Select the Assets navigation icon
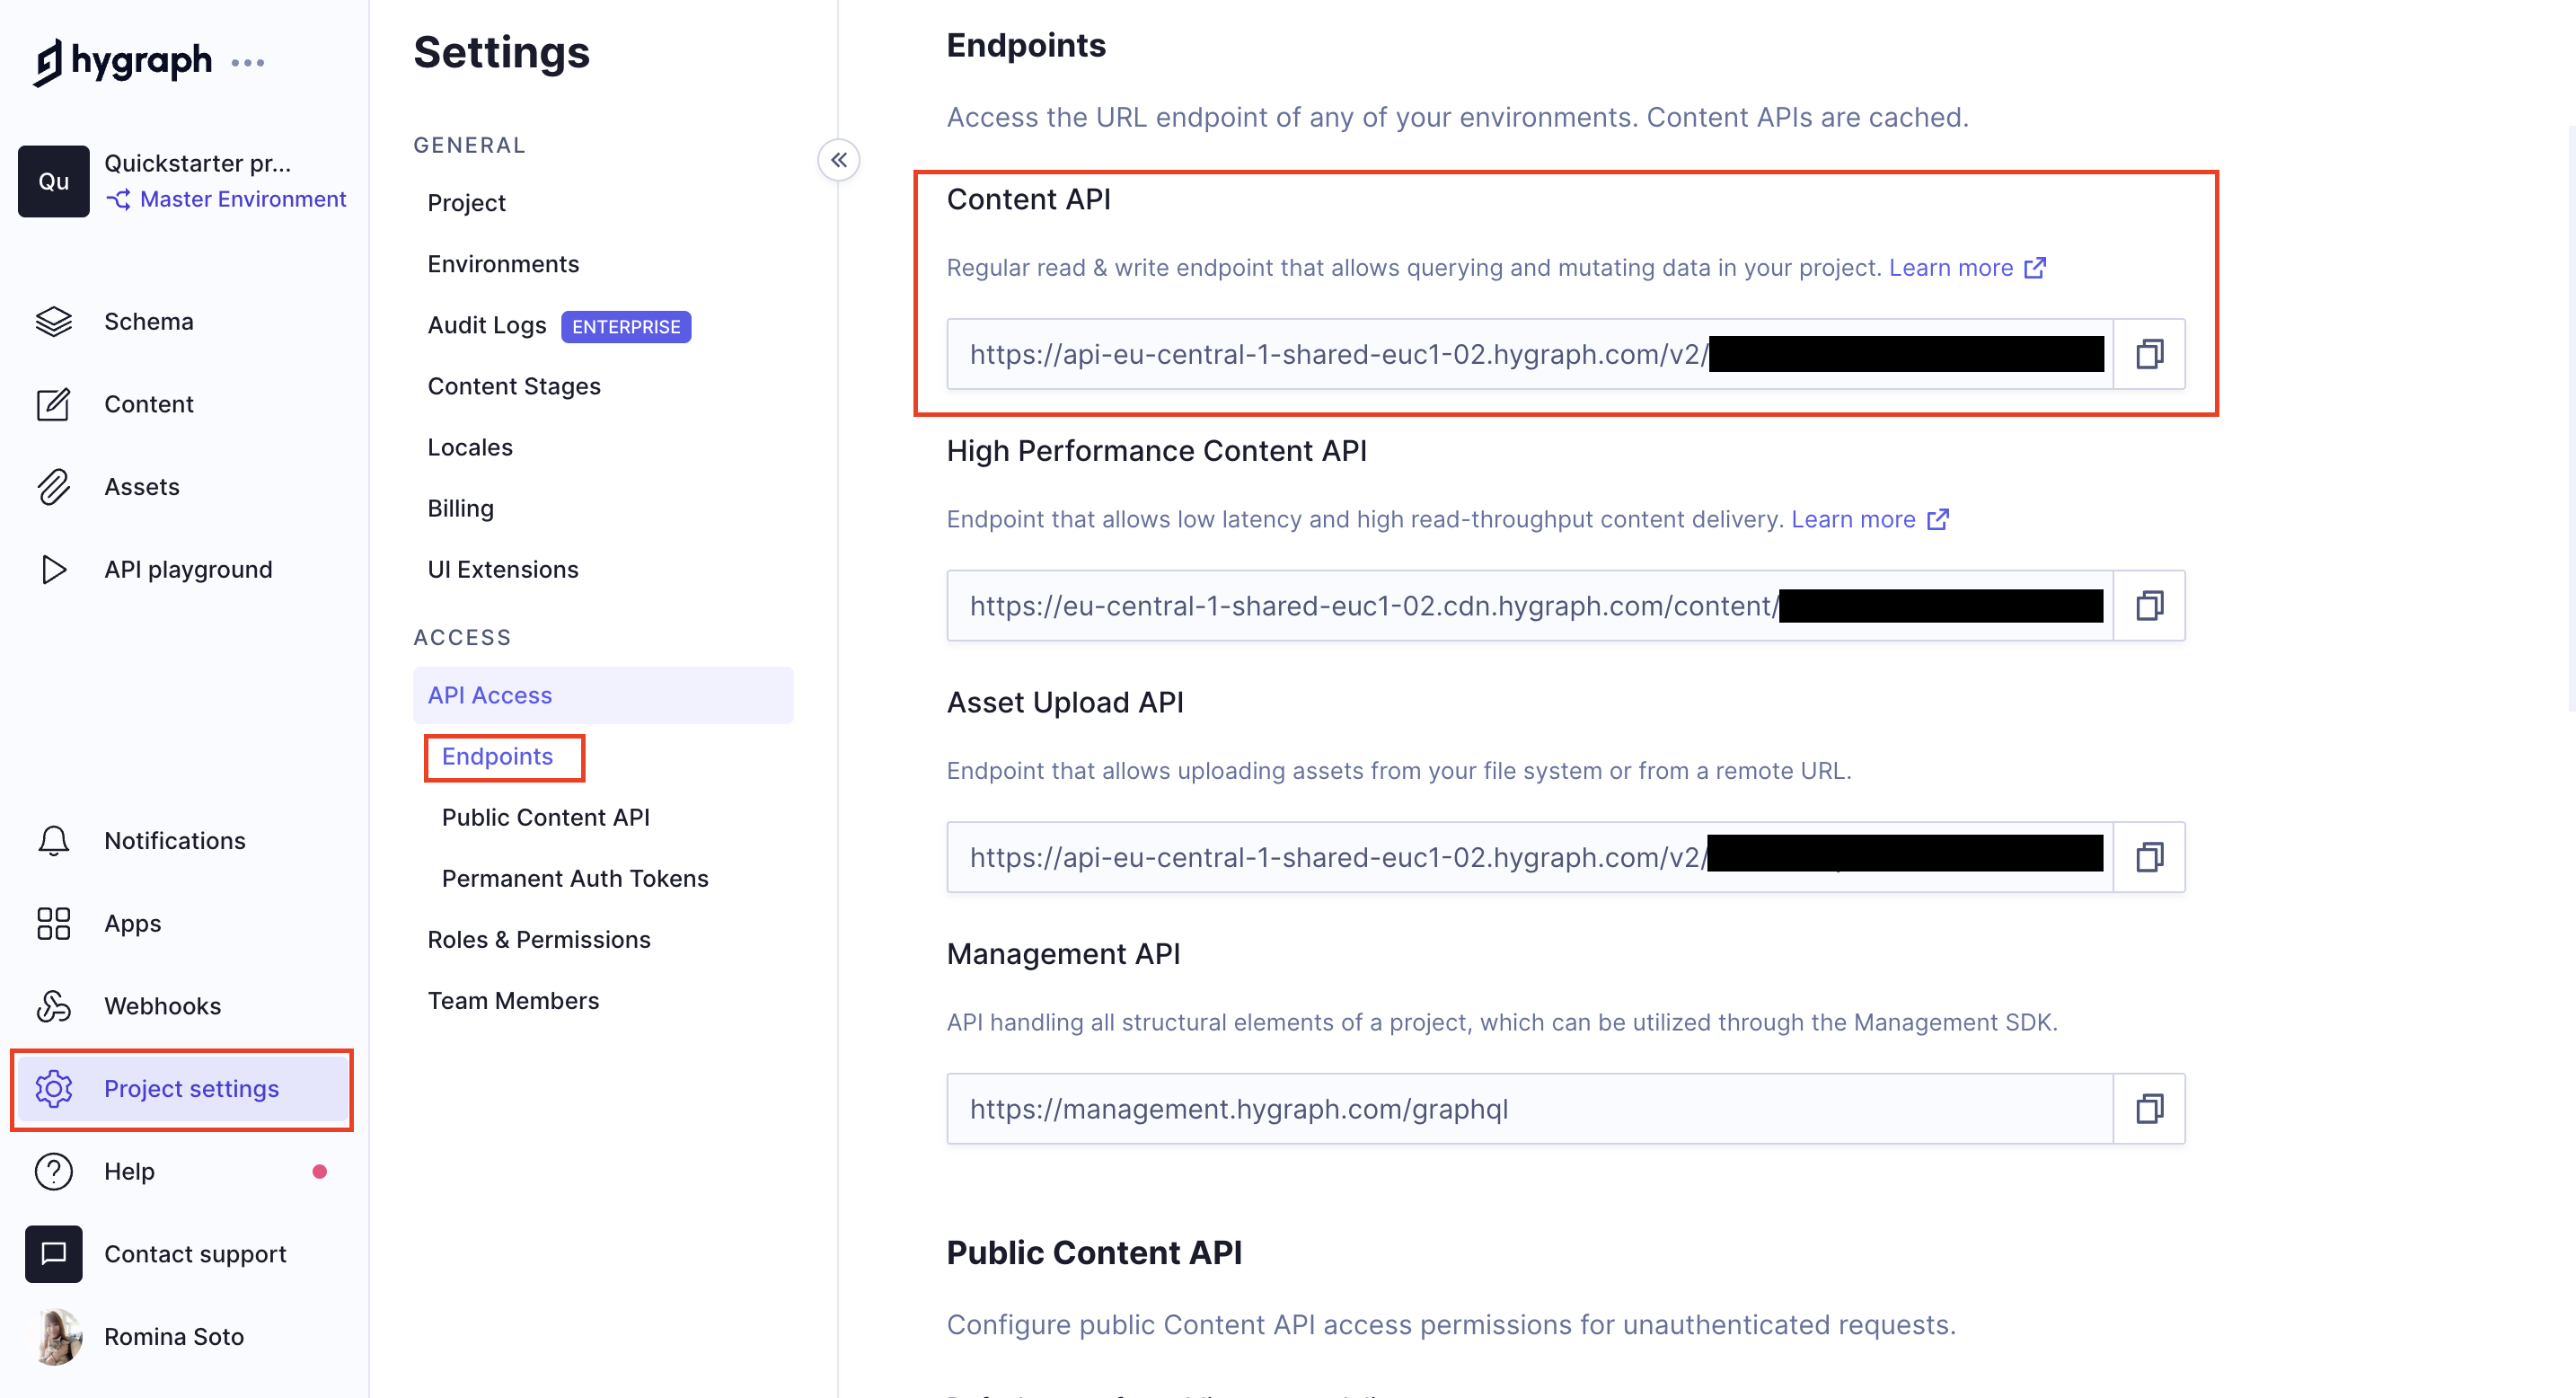The width and height of the screenshot is (2576, 1398). [53, 483]
